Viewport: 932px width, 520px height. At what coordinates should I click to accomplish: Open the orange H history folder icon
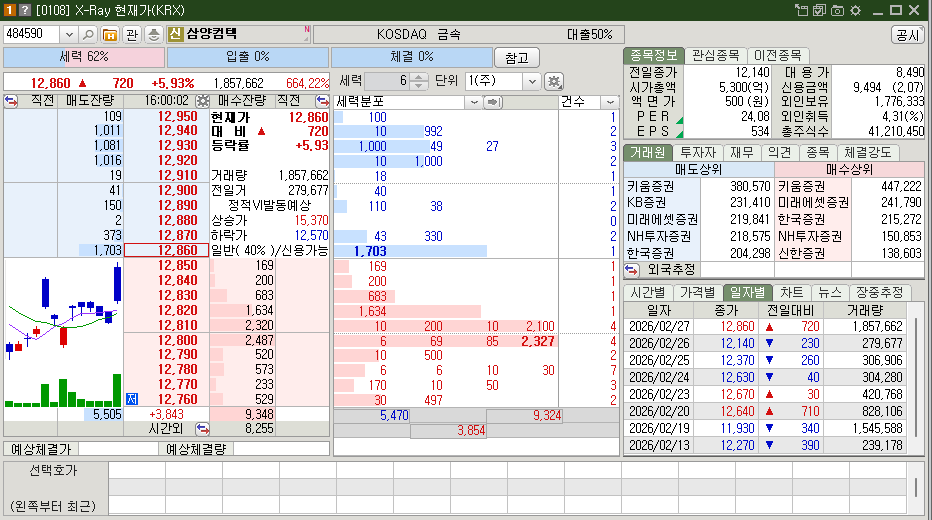110,34
